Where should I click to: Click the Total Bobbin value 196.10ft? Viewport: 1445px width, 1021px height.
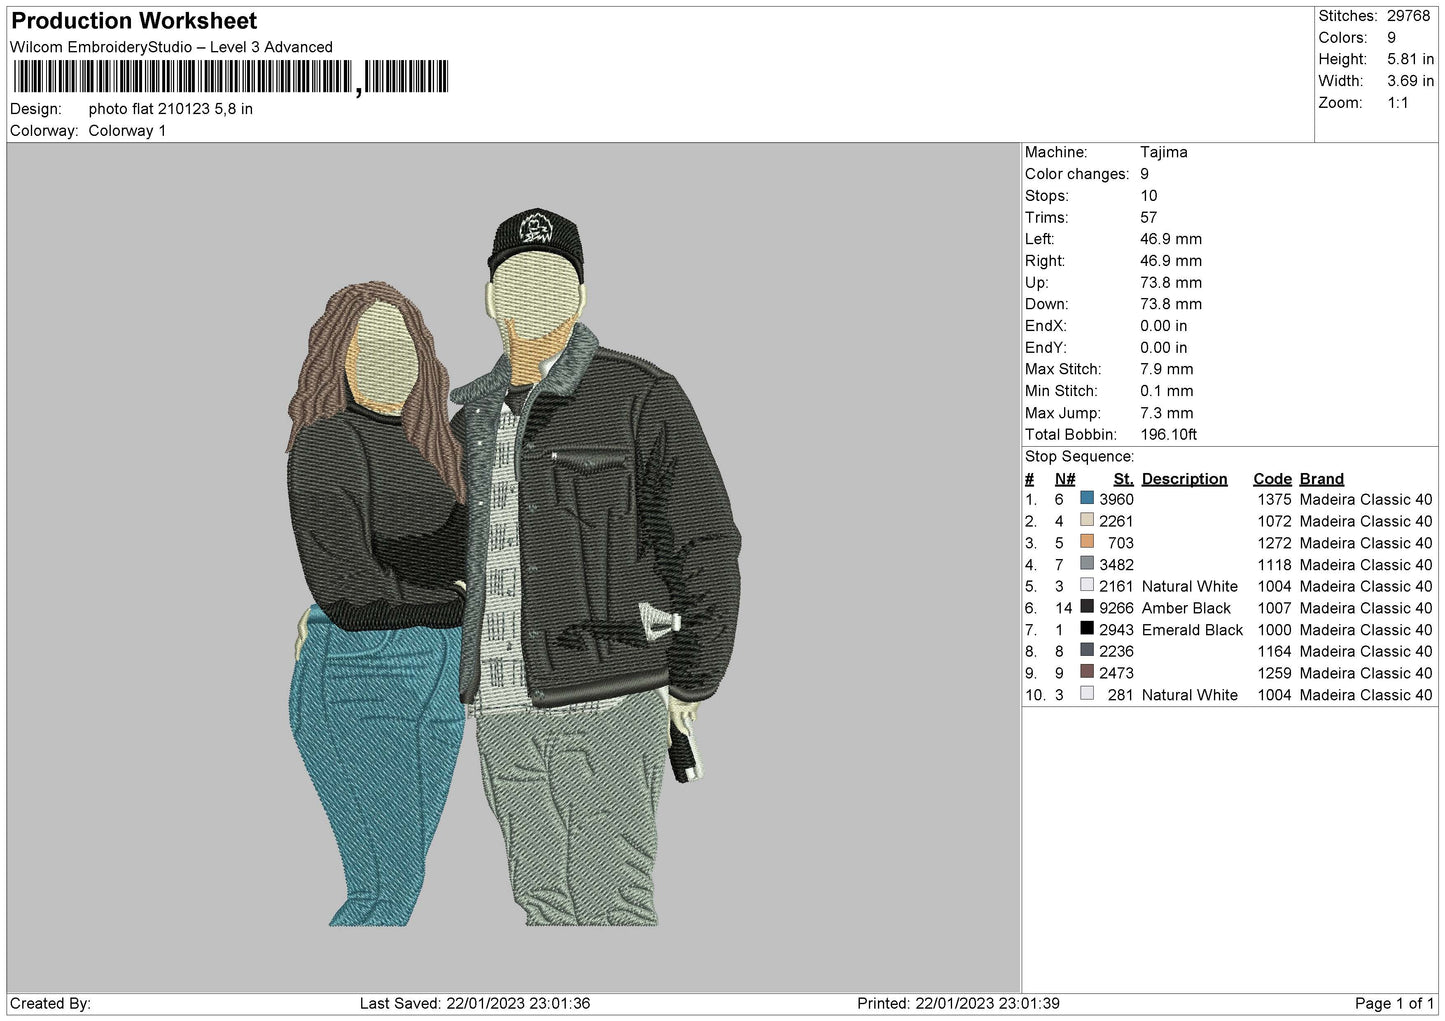[1168, 434]
